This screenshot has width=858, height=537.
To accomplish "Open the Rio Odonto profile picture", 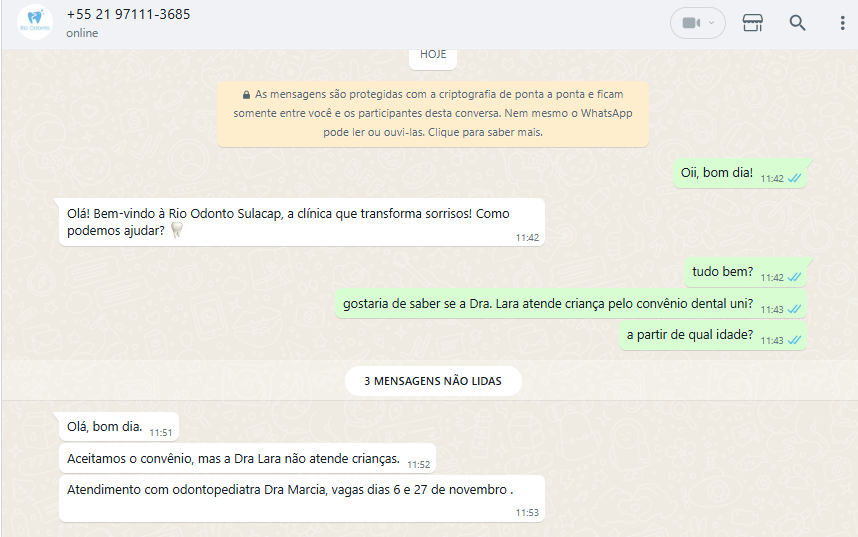I will click(34, 22).
